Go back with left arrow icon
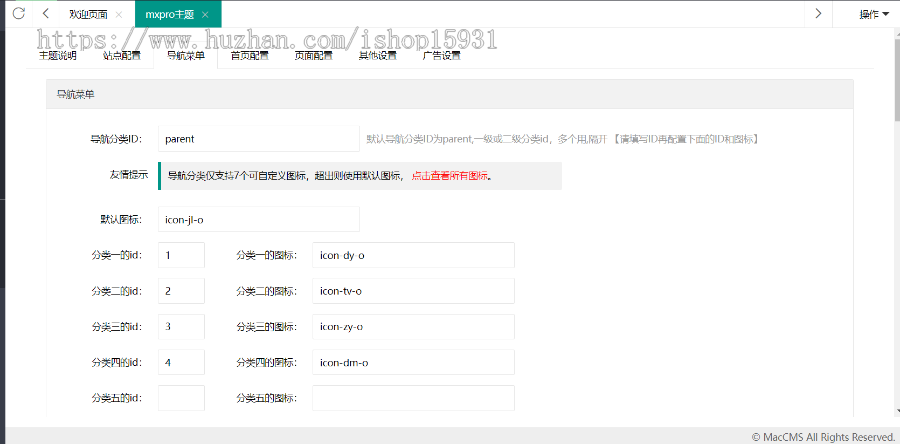Image resolution: width=900 pixels, height=444 pixels. (46, 14)
